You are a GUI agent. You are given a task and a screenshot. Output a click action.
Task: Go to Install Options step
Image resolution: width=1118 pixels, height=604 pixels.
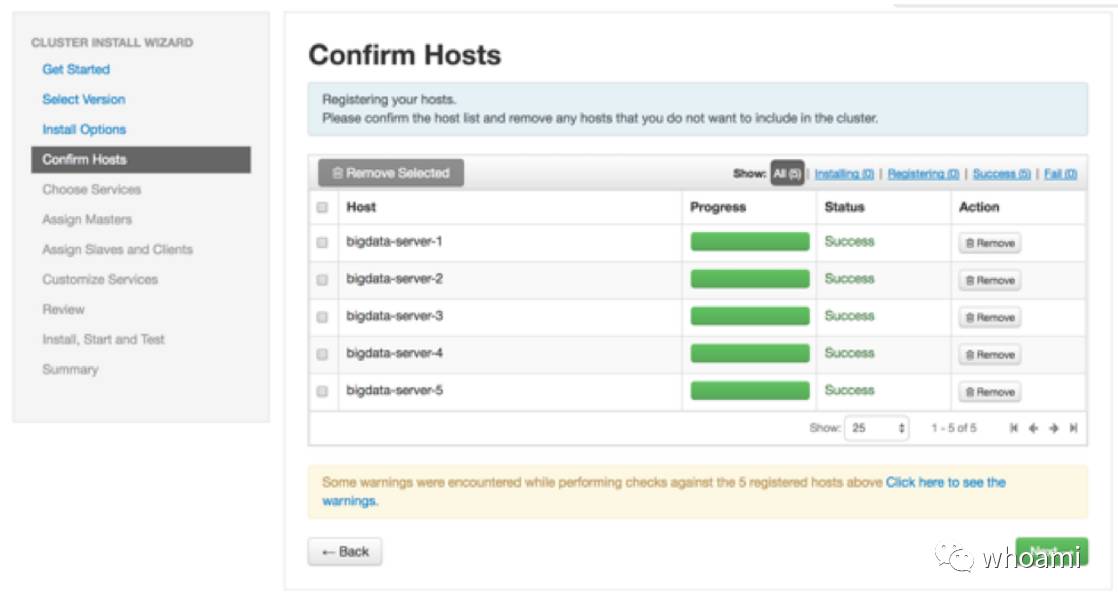[84, 129]
